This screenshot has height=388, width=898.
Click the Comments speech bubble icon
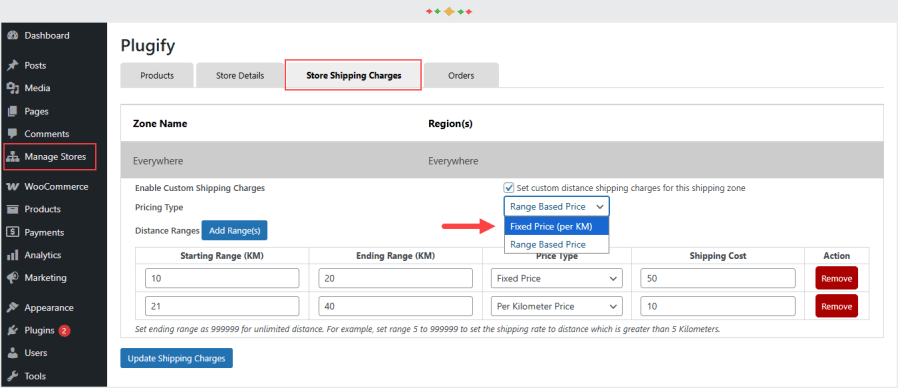13,134
